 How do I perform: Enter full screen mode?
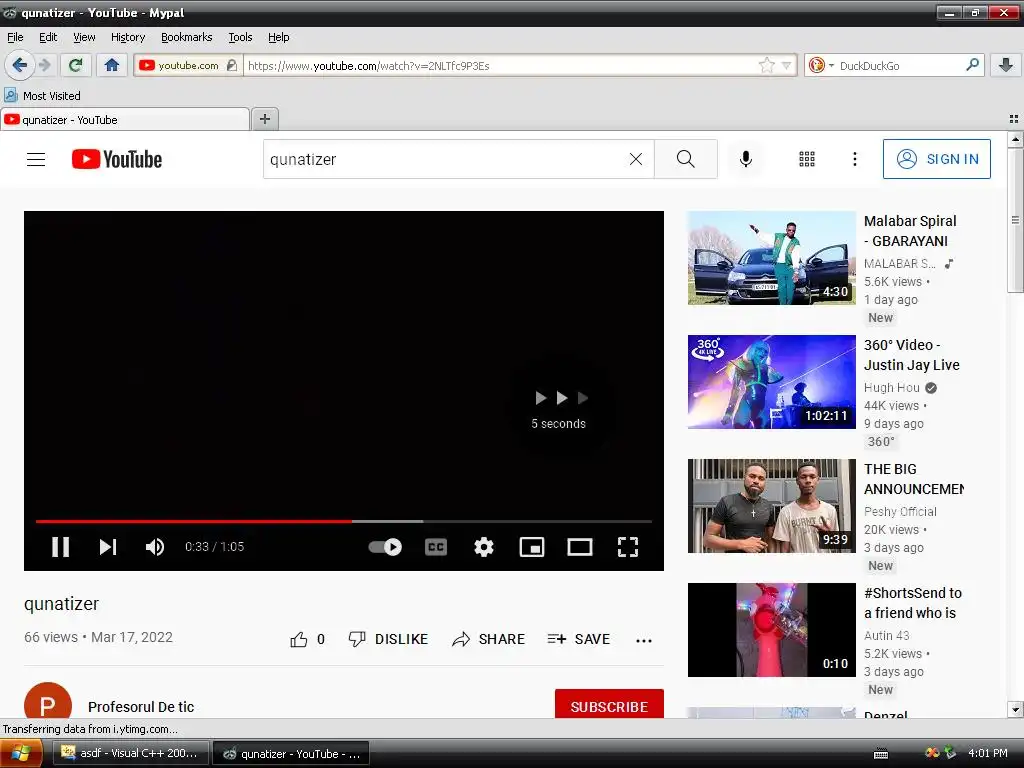coord(628,547)
